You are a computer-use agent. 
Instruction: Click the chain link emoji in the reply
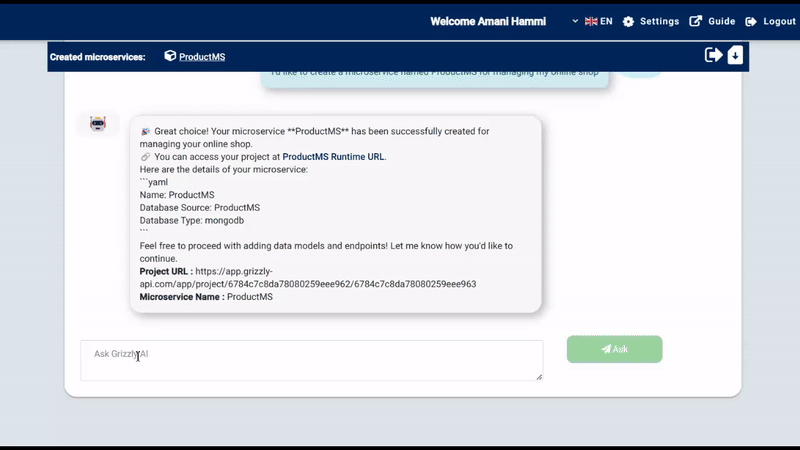[x=145, y=157]
